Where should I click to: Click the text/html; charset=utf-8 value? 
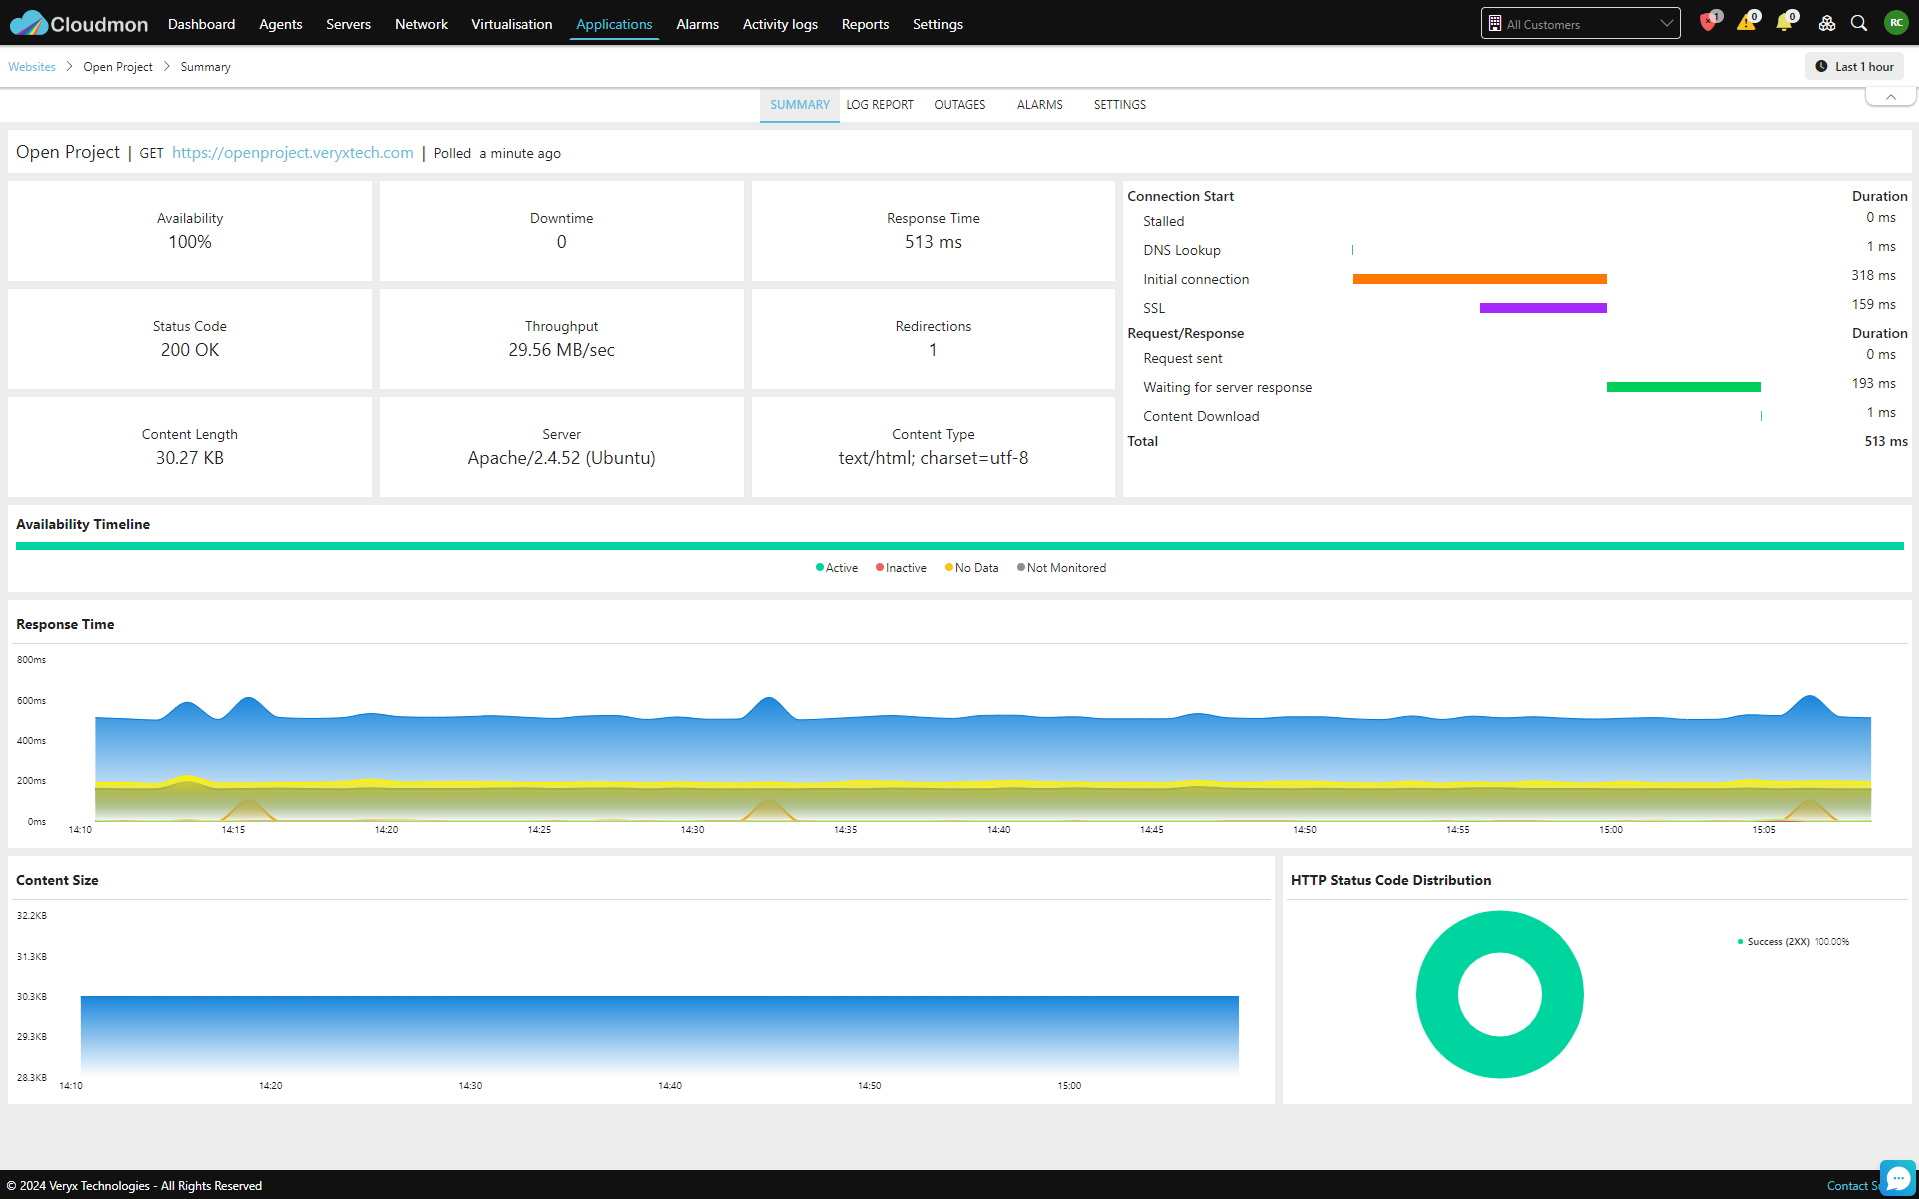tap(933, 458)
